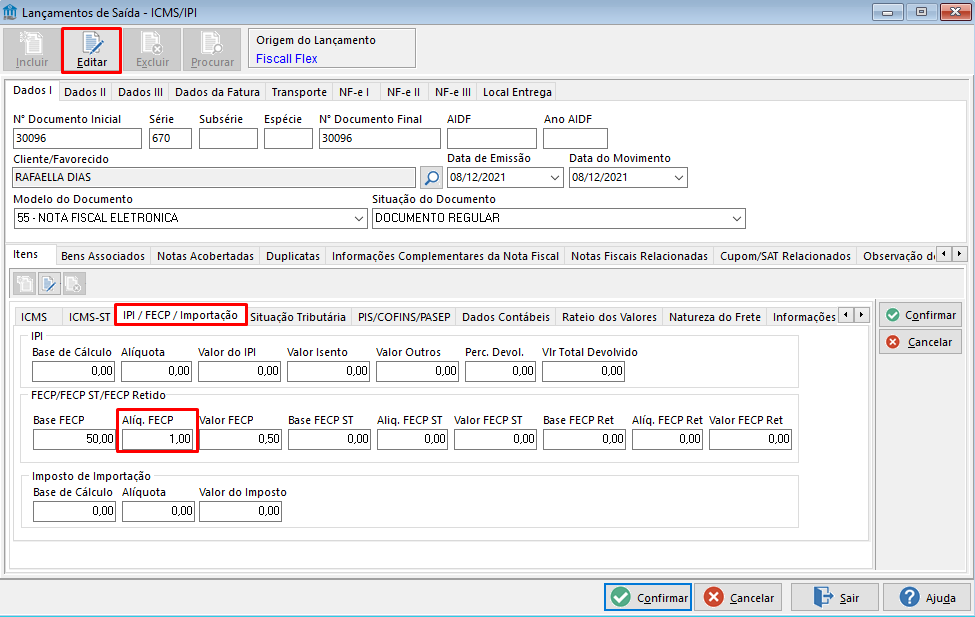
Task: Expand the Data de Emissão date dropdown
Action: (555, 178)
